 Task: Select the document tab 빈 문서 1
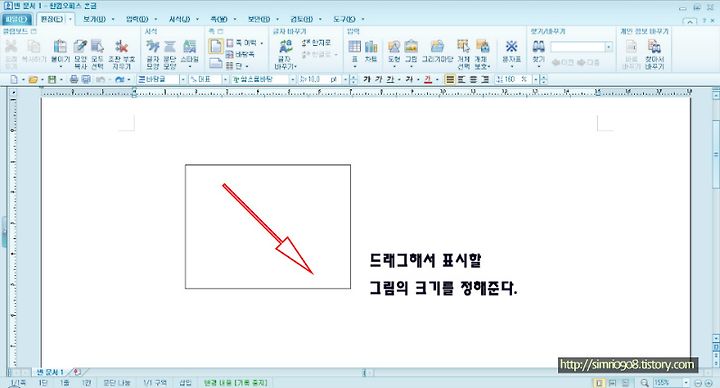pos(50,372)
